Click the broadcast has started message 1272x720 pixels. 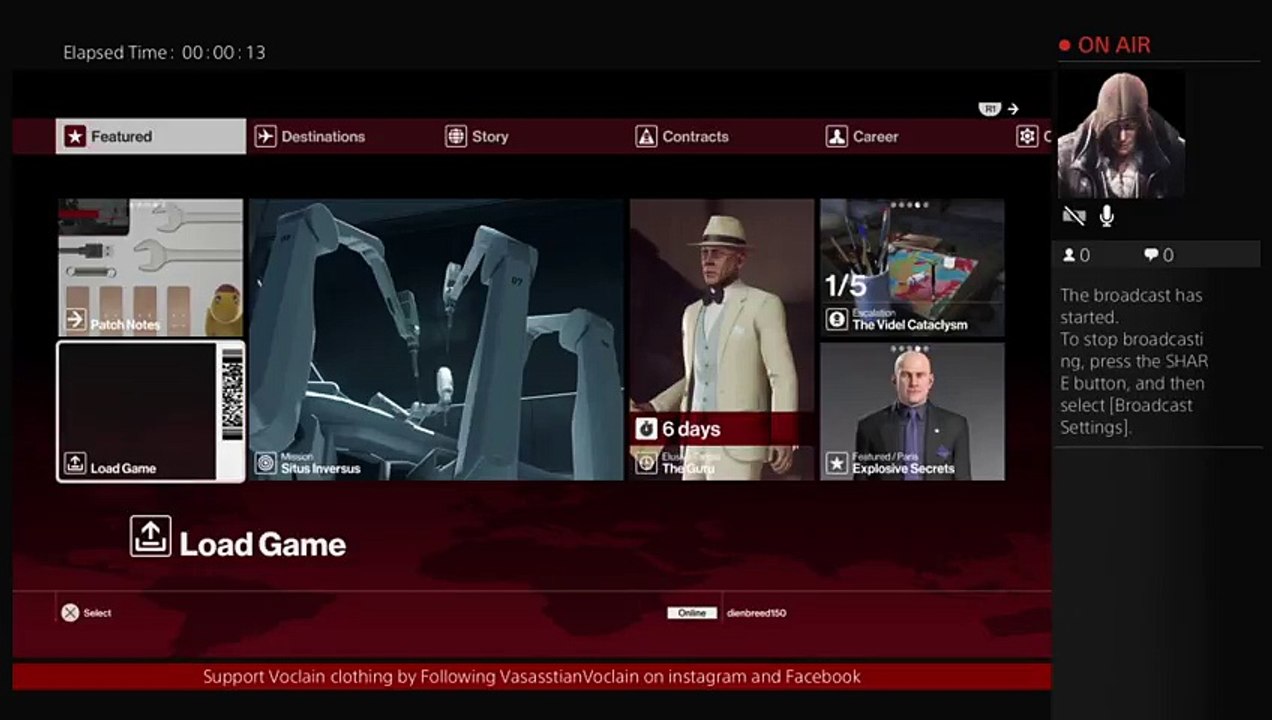coord(1131,306)
